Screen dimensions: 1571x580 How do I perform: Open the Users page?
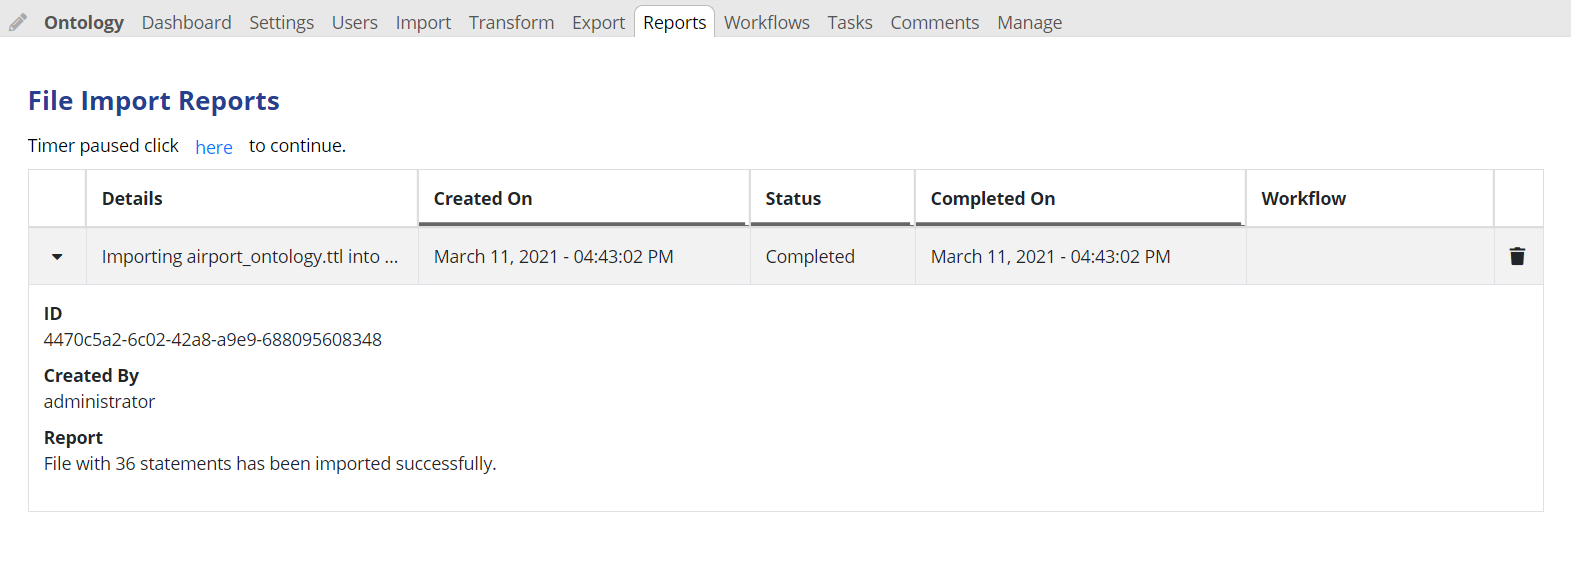pos(354,21)
